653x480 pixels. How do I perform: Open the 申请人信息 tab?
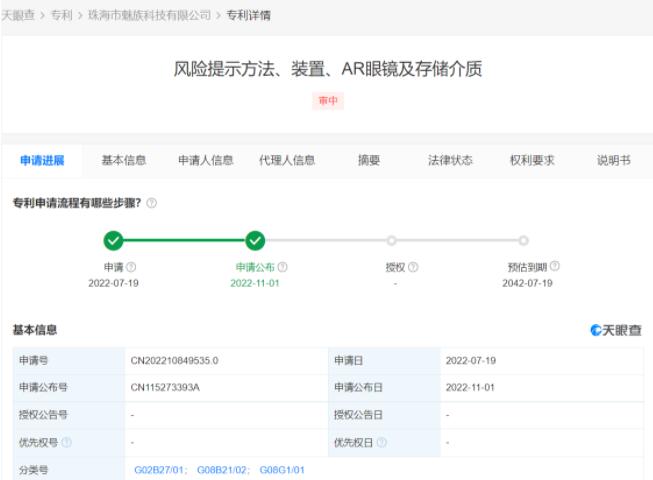(x=205, y=160)
